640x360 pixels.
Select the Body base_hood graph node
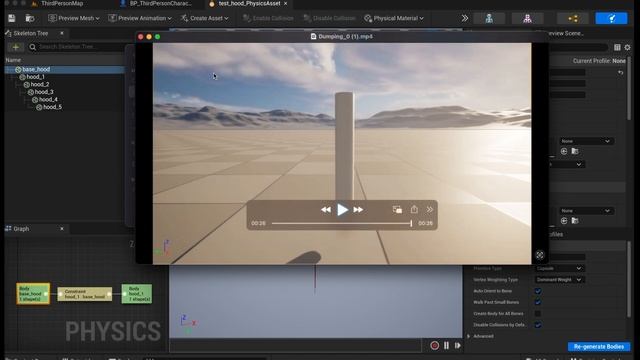33,293
